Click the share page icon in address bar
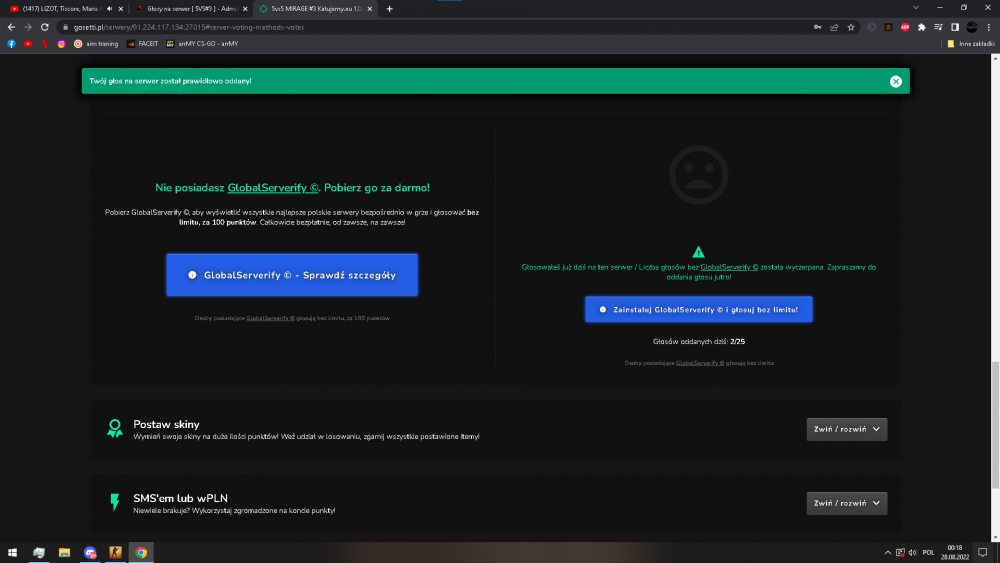Screen dimensions: 1000x563 834,27
